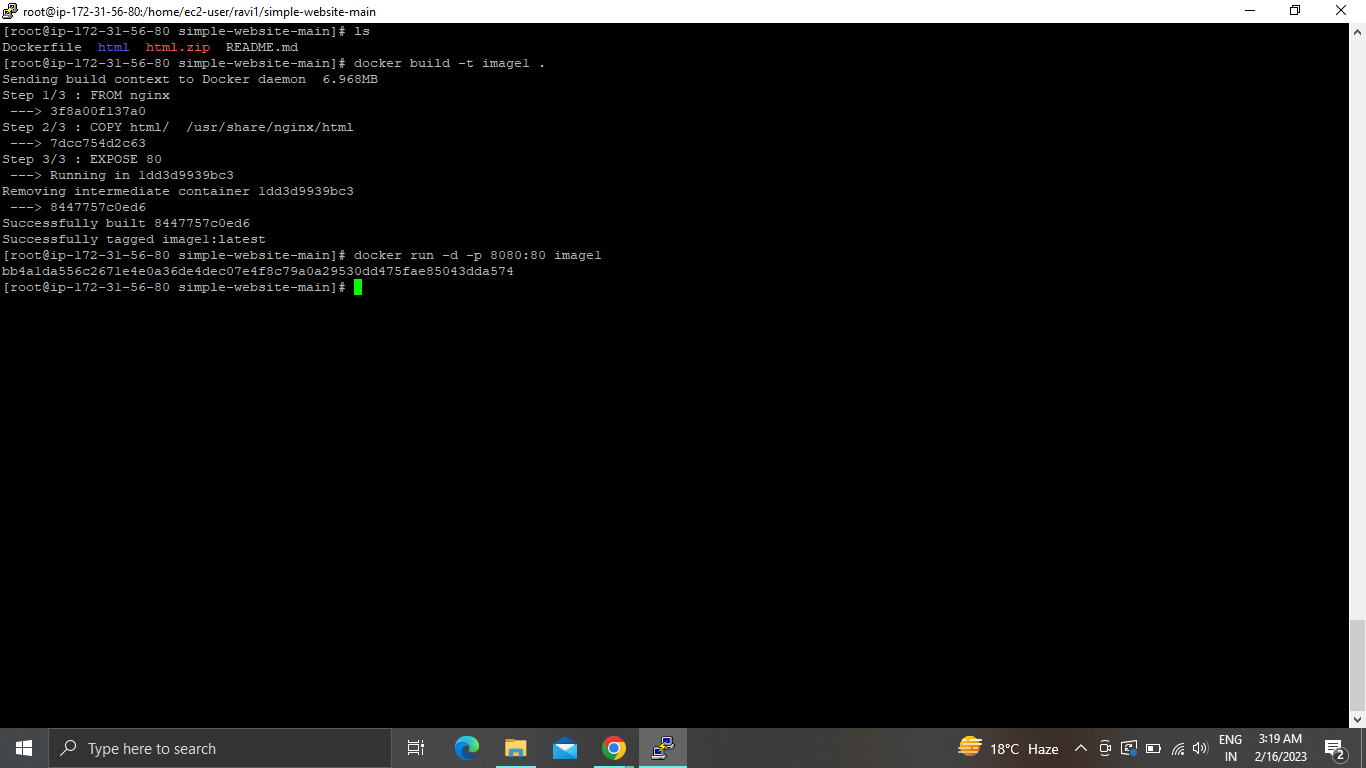Image resolution: width=1366 pixels, height=768 pixels.
Task: Open the Mail app from taskbar
Action: click(x=565, y=748)
